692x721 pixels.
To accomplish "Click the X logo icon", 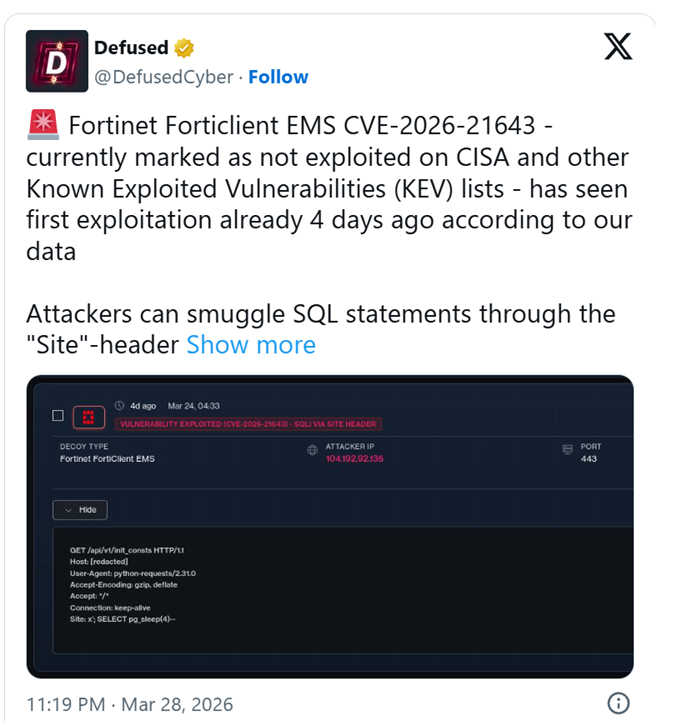I will click(619, 47).
